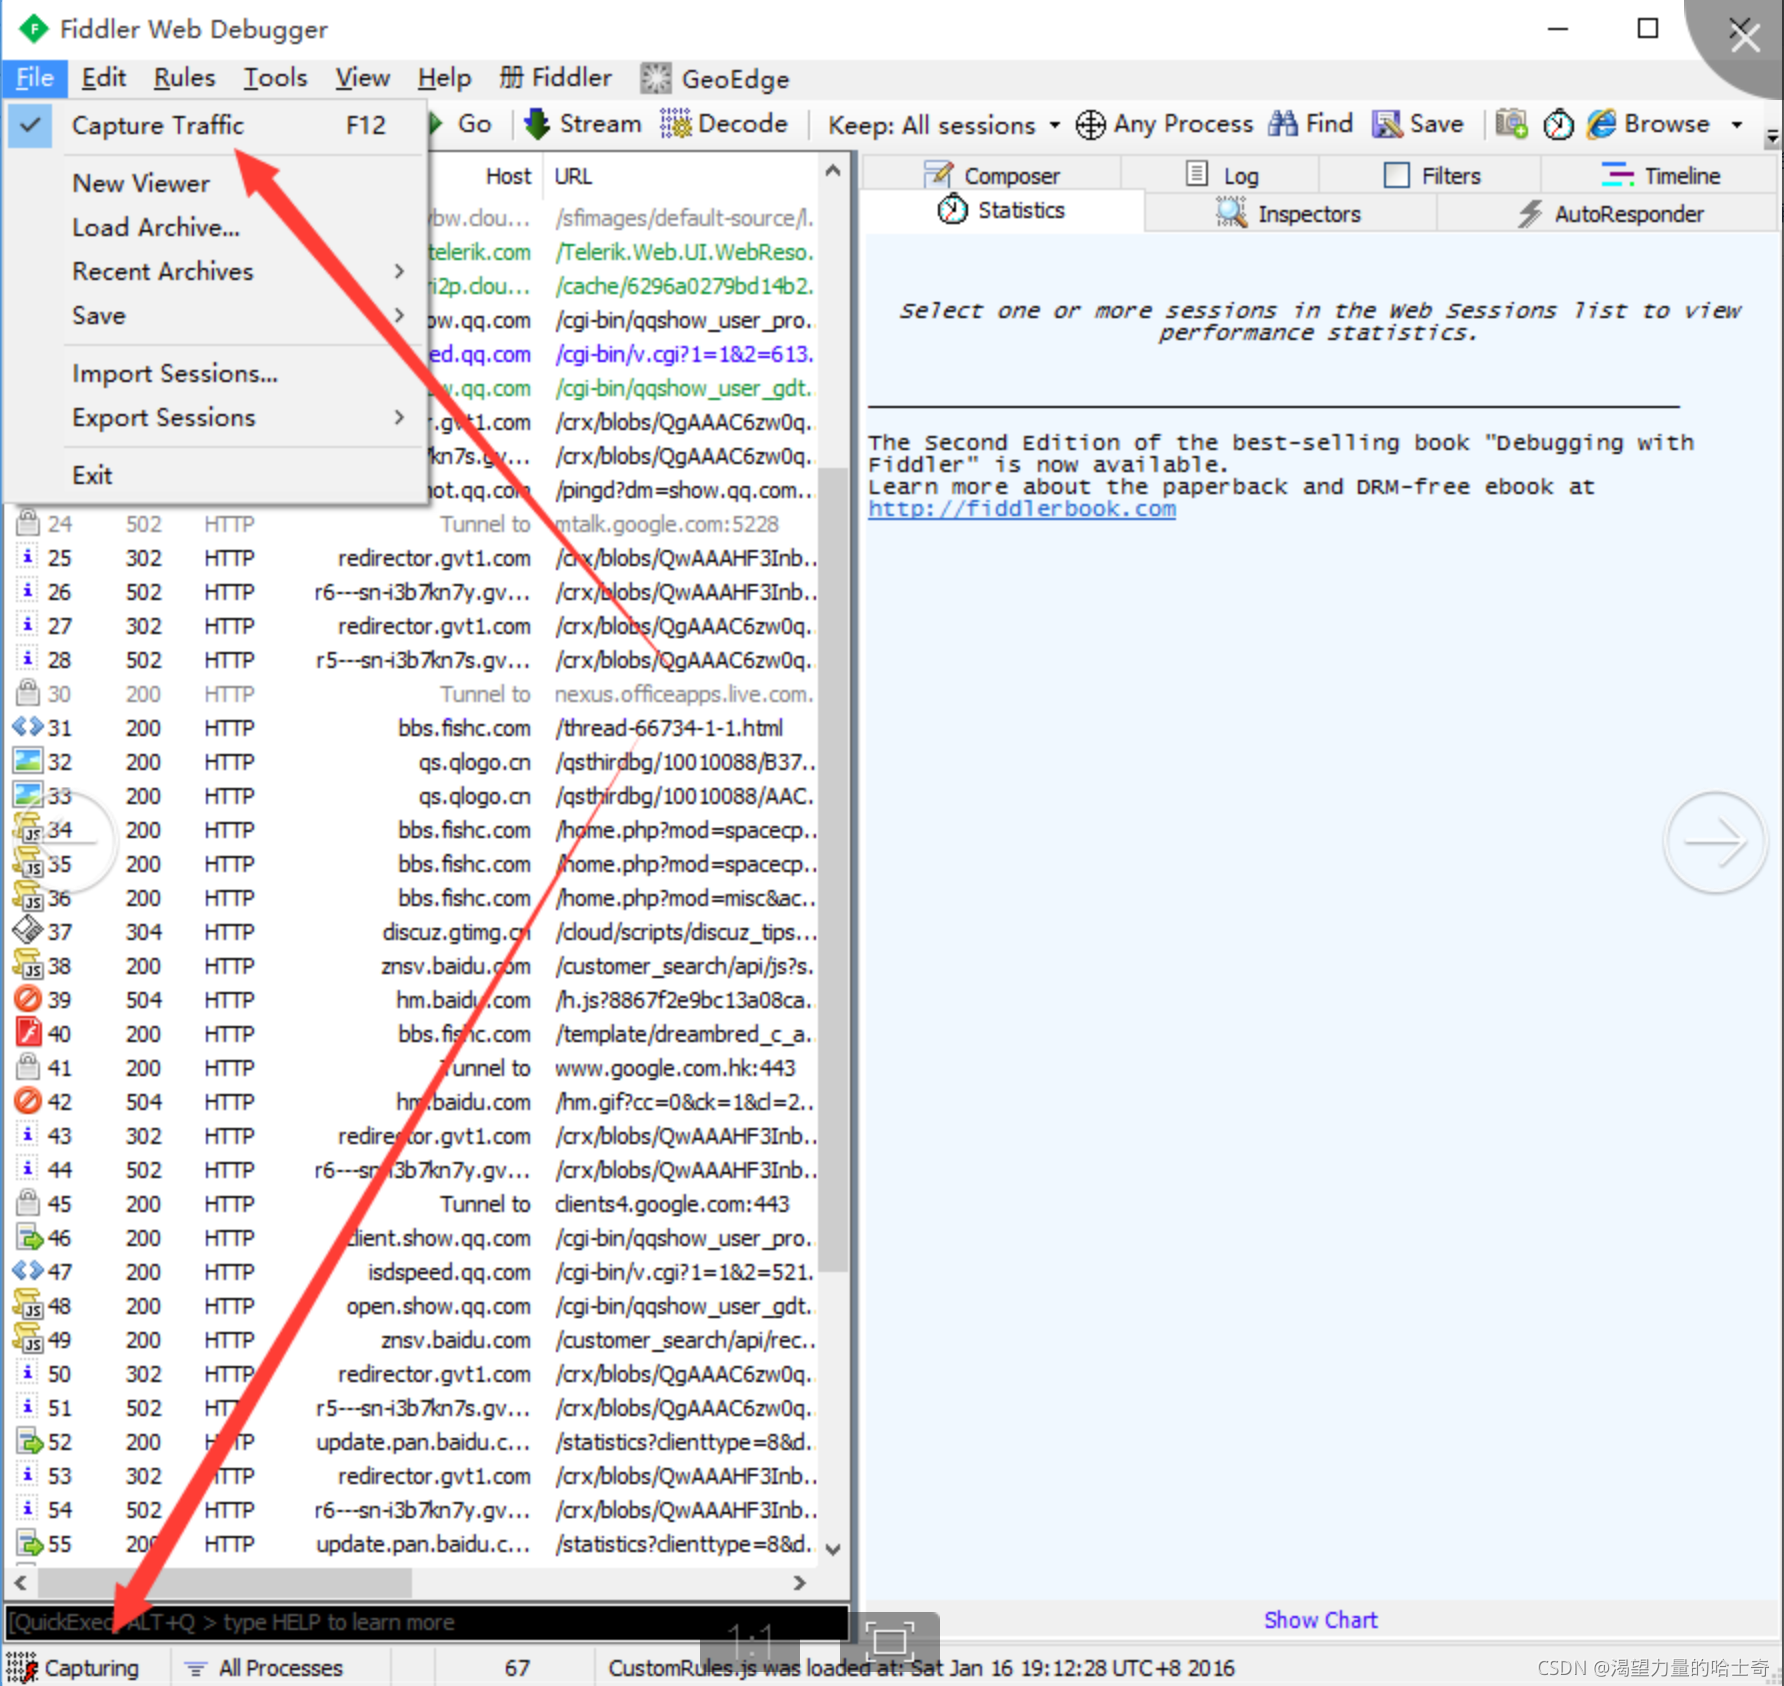Click the Go resume arrow
The width and height of the screenshot is (1784, 1686).
click(436, 124)
